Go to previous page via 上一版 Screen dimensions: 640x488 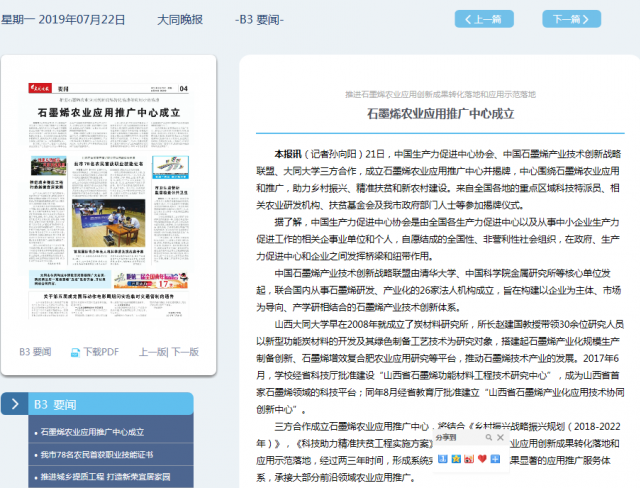pyautogui.click(x=152, y=352)
